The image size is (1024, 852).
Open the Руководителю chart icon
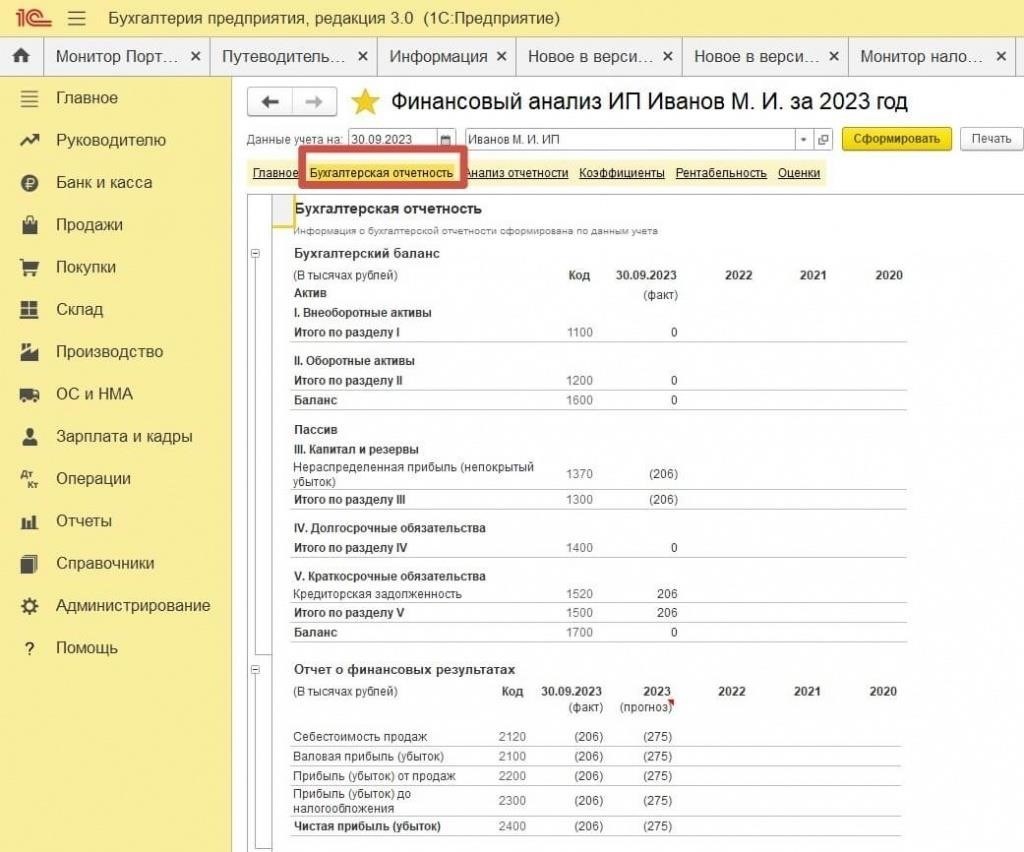click(29, 140)
